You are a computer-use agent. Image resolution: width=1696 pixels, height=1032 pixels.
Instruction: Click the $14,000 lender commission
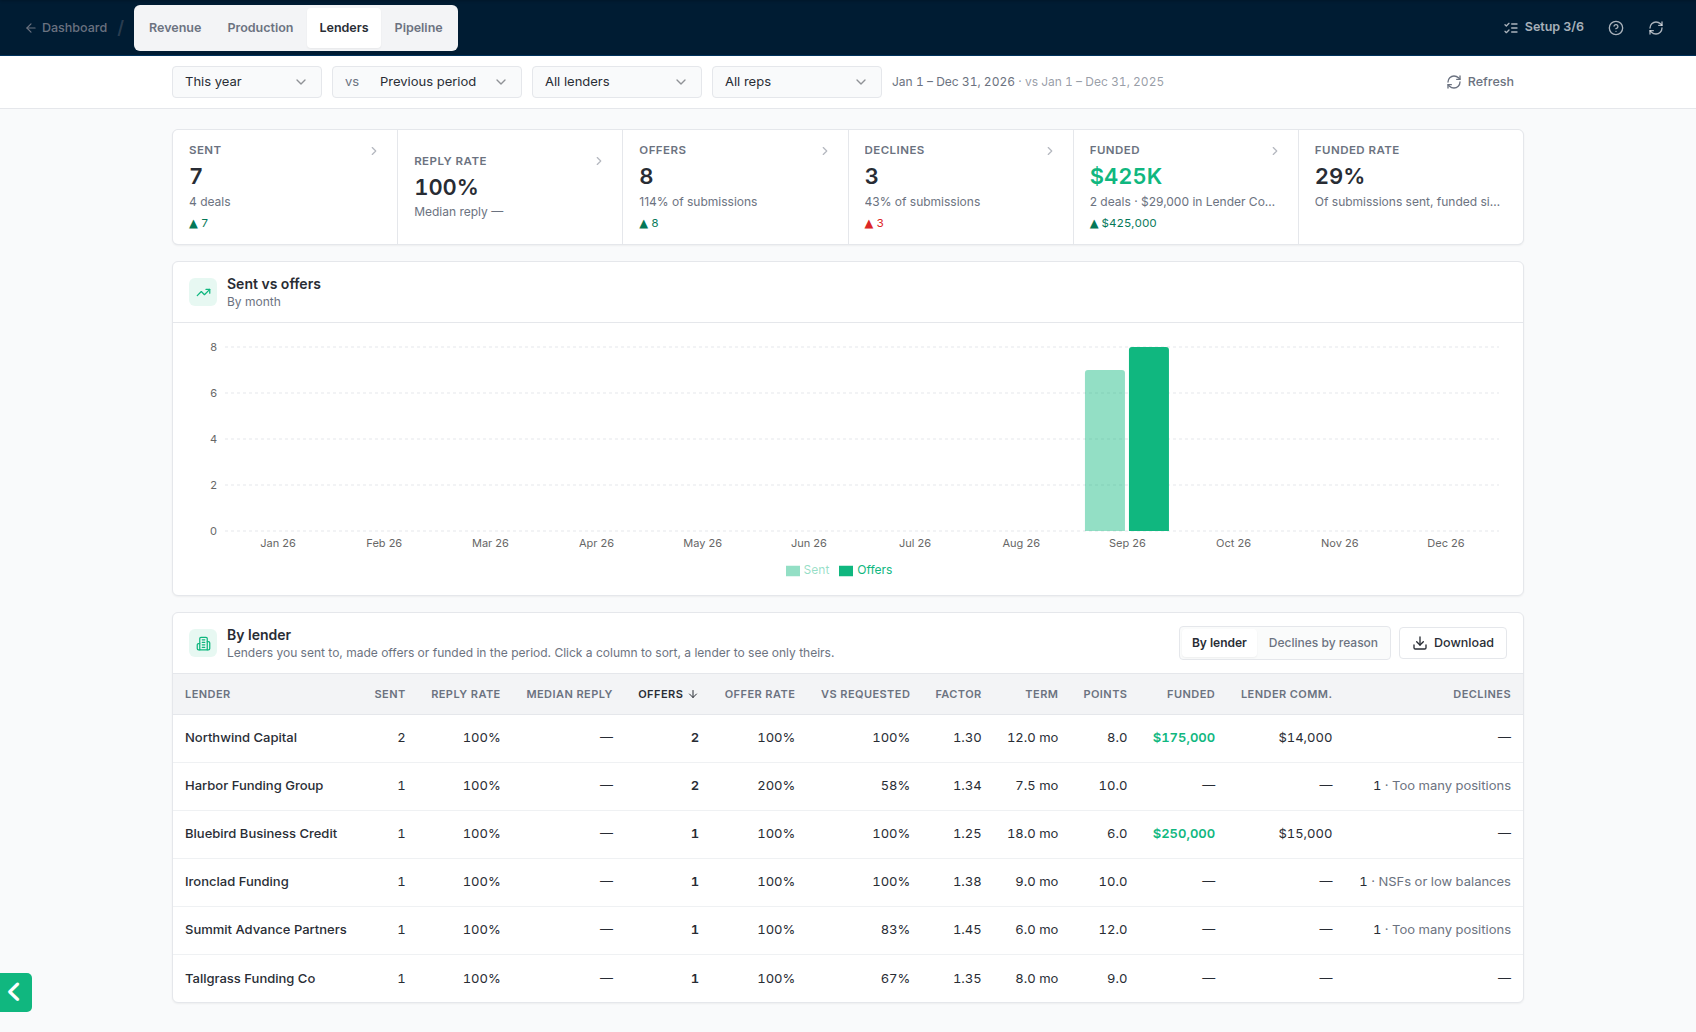(x=1305, y=738)
